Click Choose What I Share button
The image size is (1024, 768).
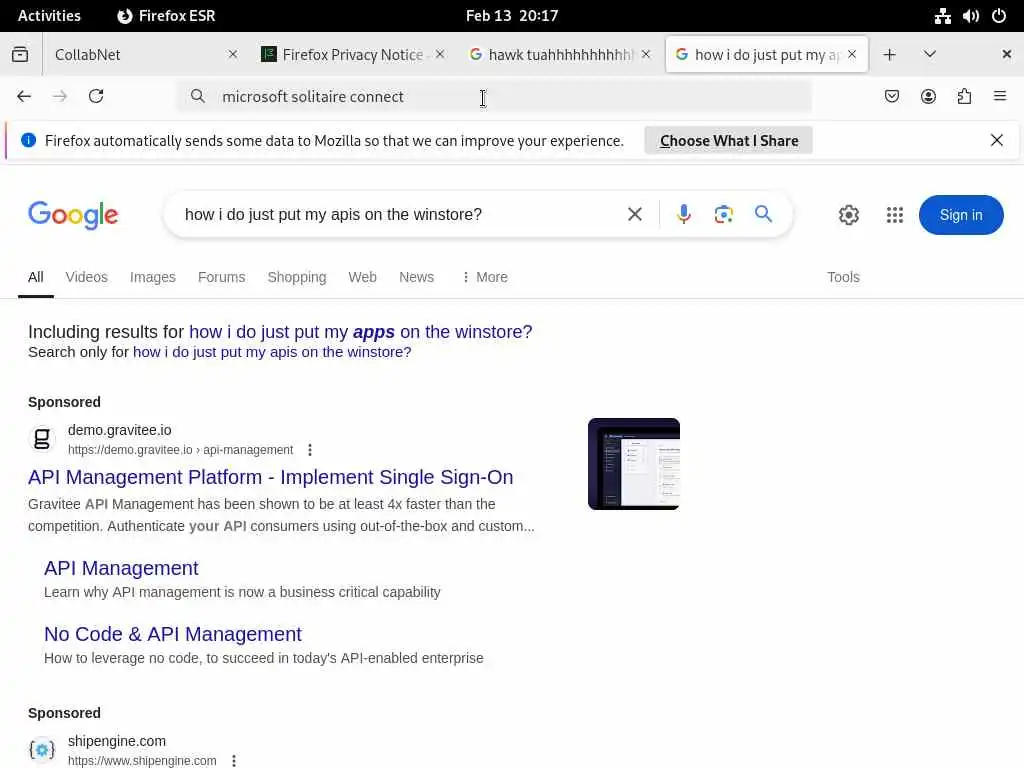(x=729, y=141)
